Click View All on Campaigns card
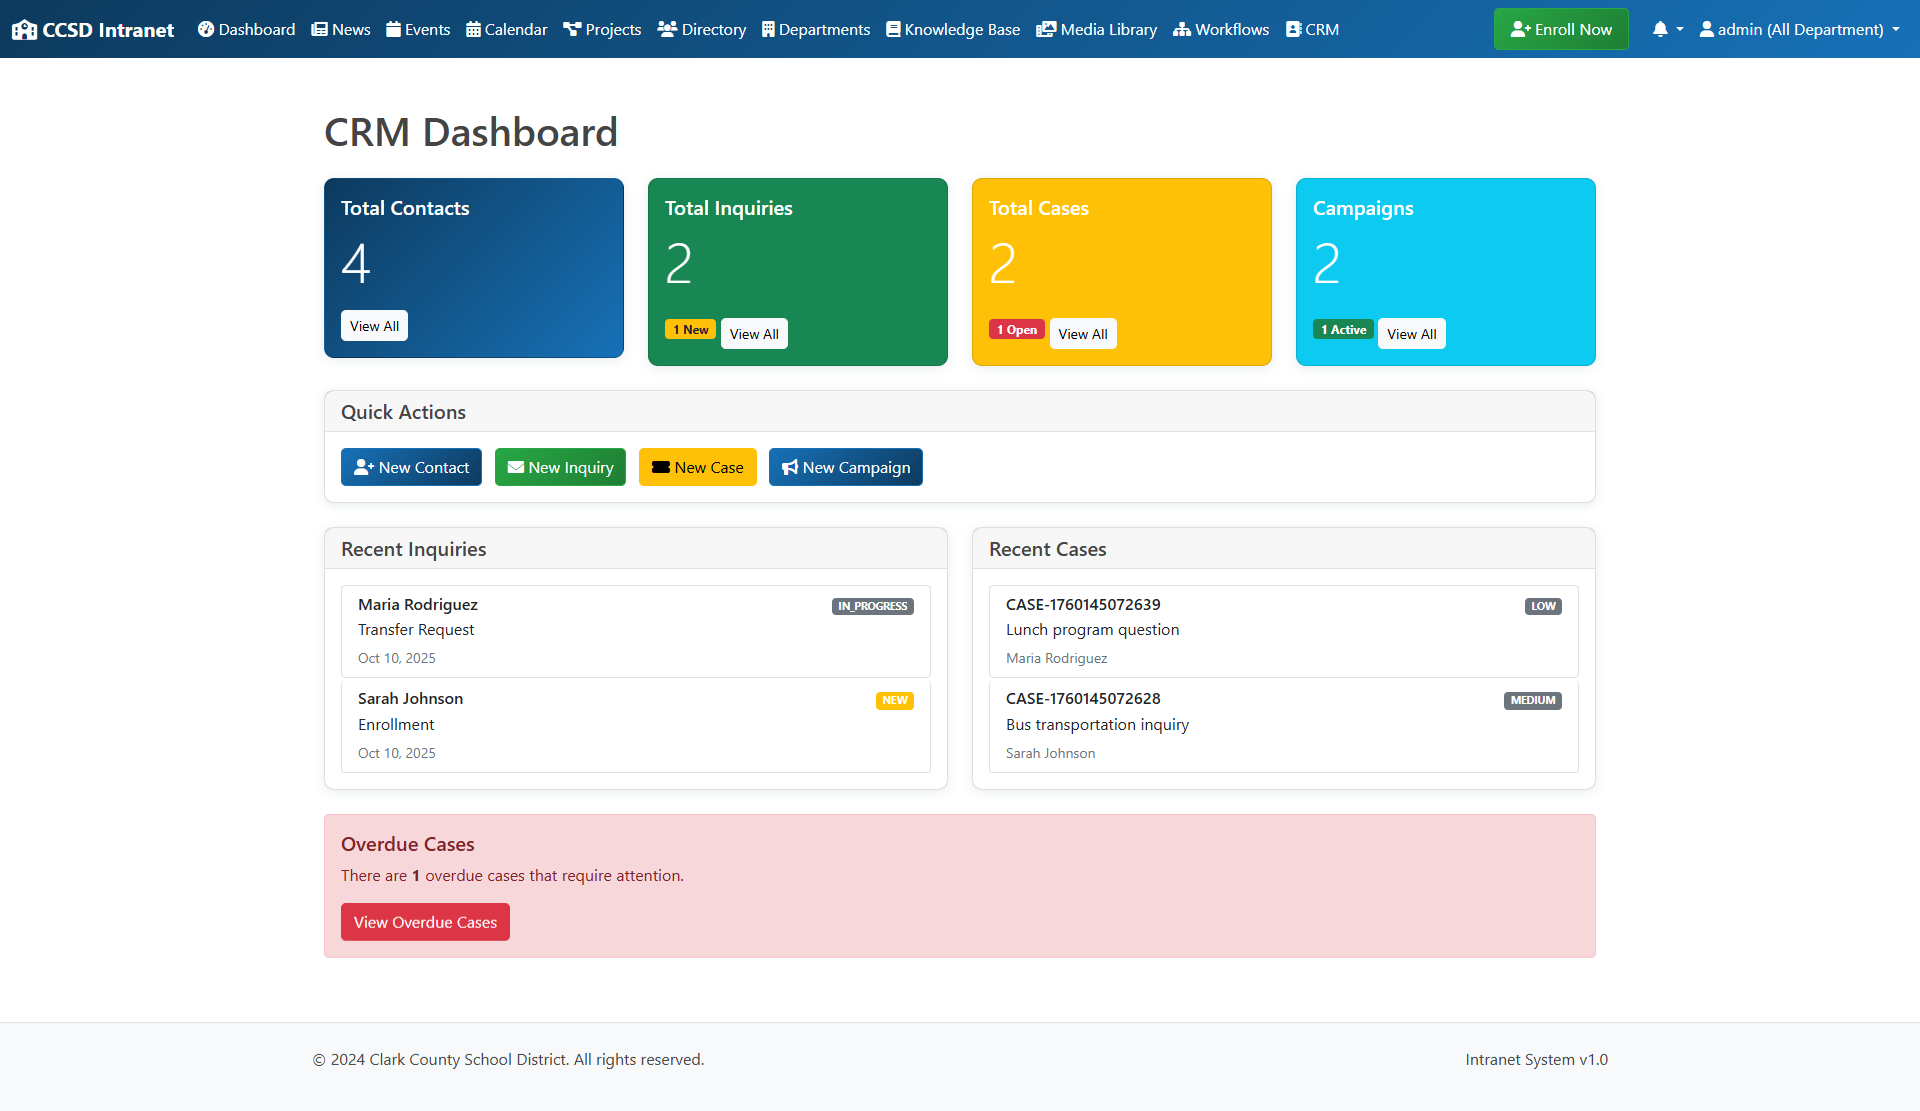1920x1111 pixels. [x=1411, y=334]
